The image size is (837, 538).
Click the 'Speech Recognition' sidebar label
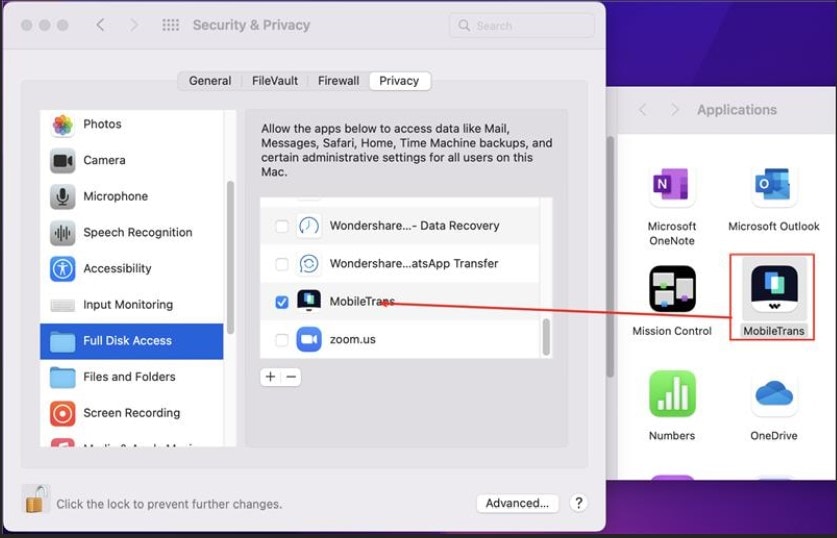(x=138, y=233)
